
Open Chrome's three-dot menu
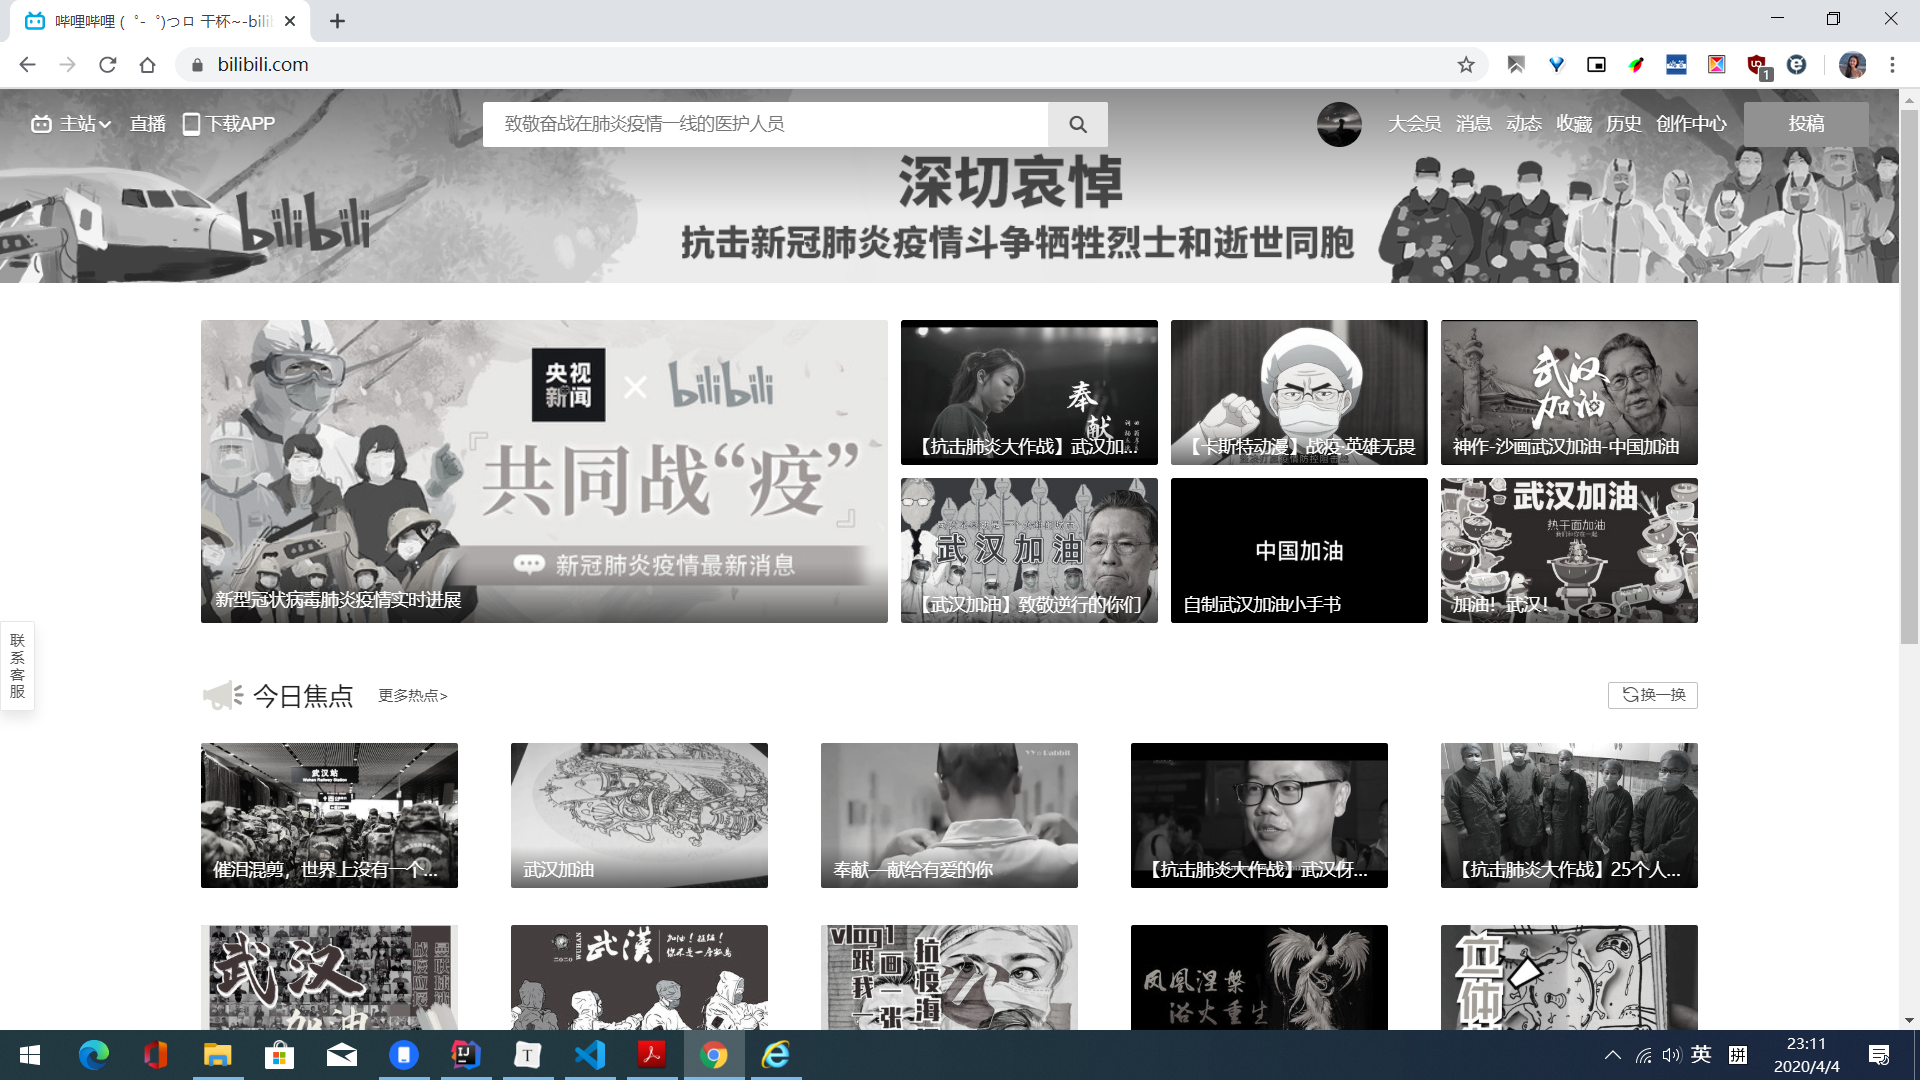[x=1892, y=65]
